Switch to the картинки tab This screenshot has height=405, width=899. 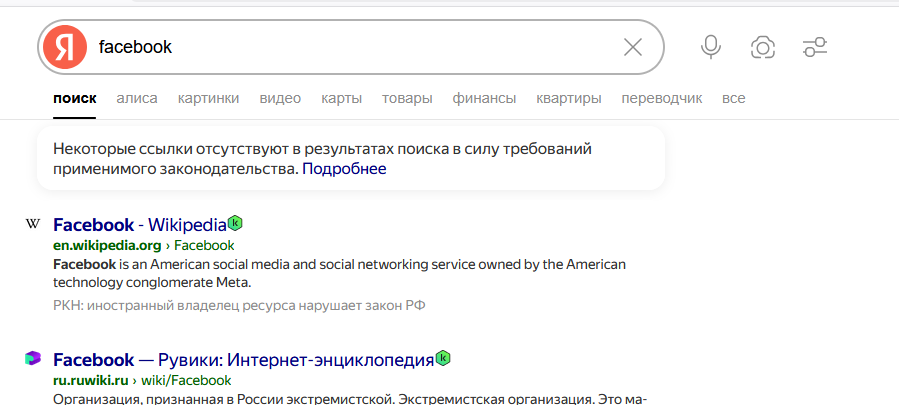208,98
